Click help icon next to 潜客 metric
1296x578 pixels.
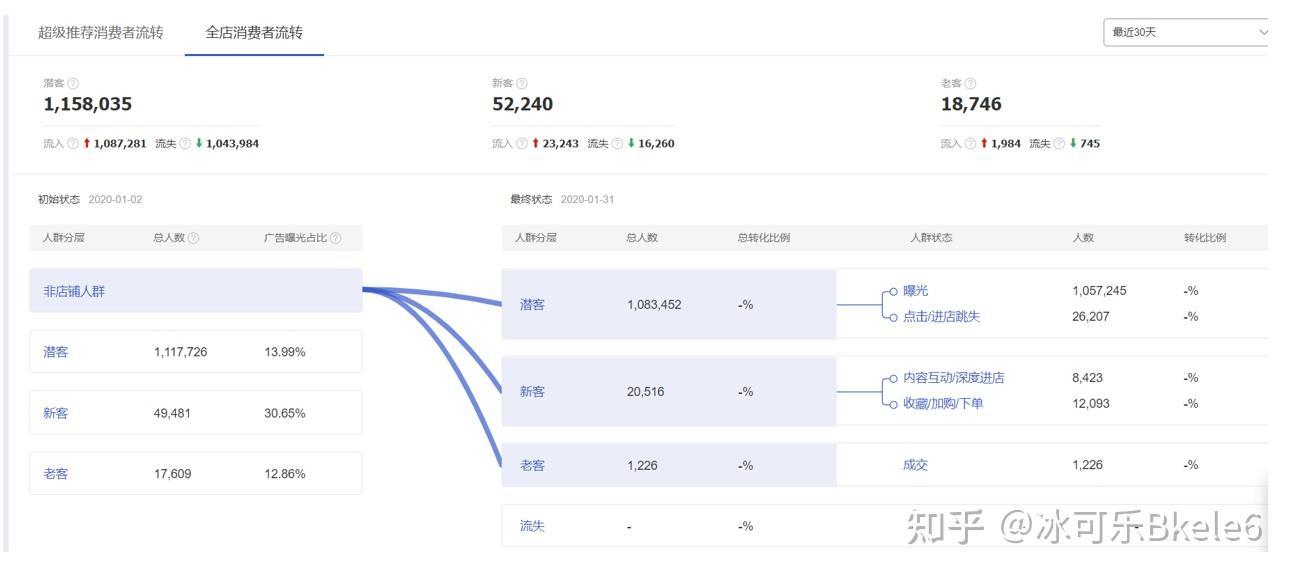click(73, 84)
